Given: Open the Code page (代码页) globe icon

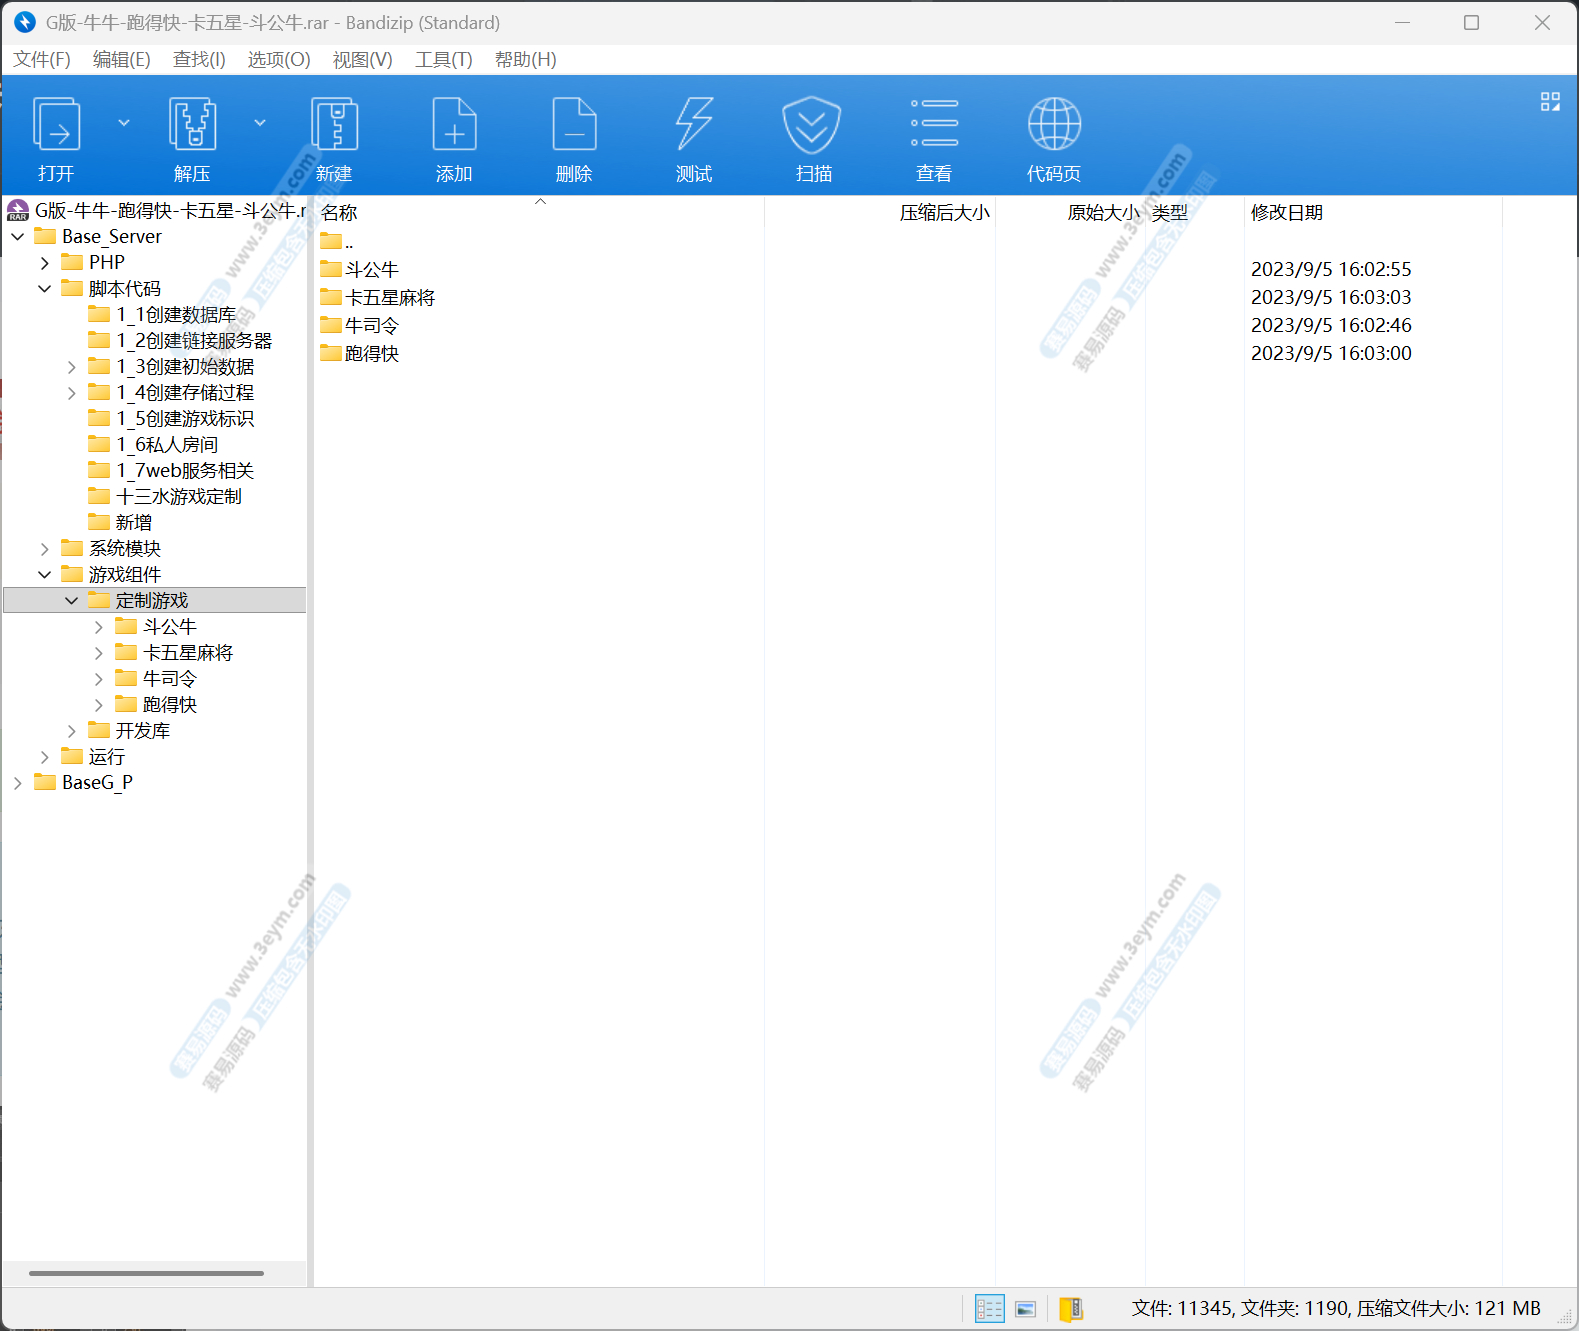Looking at the screenshot, I should [x=1054, y=125].
